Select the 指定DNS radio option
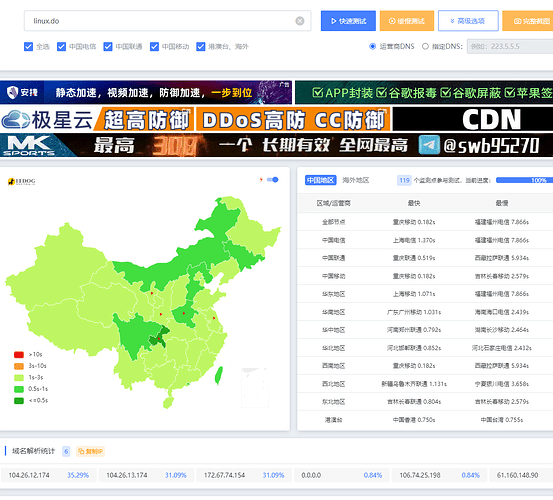The image size is (553, 500). tap(425, 46)
